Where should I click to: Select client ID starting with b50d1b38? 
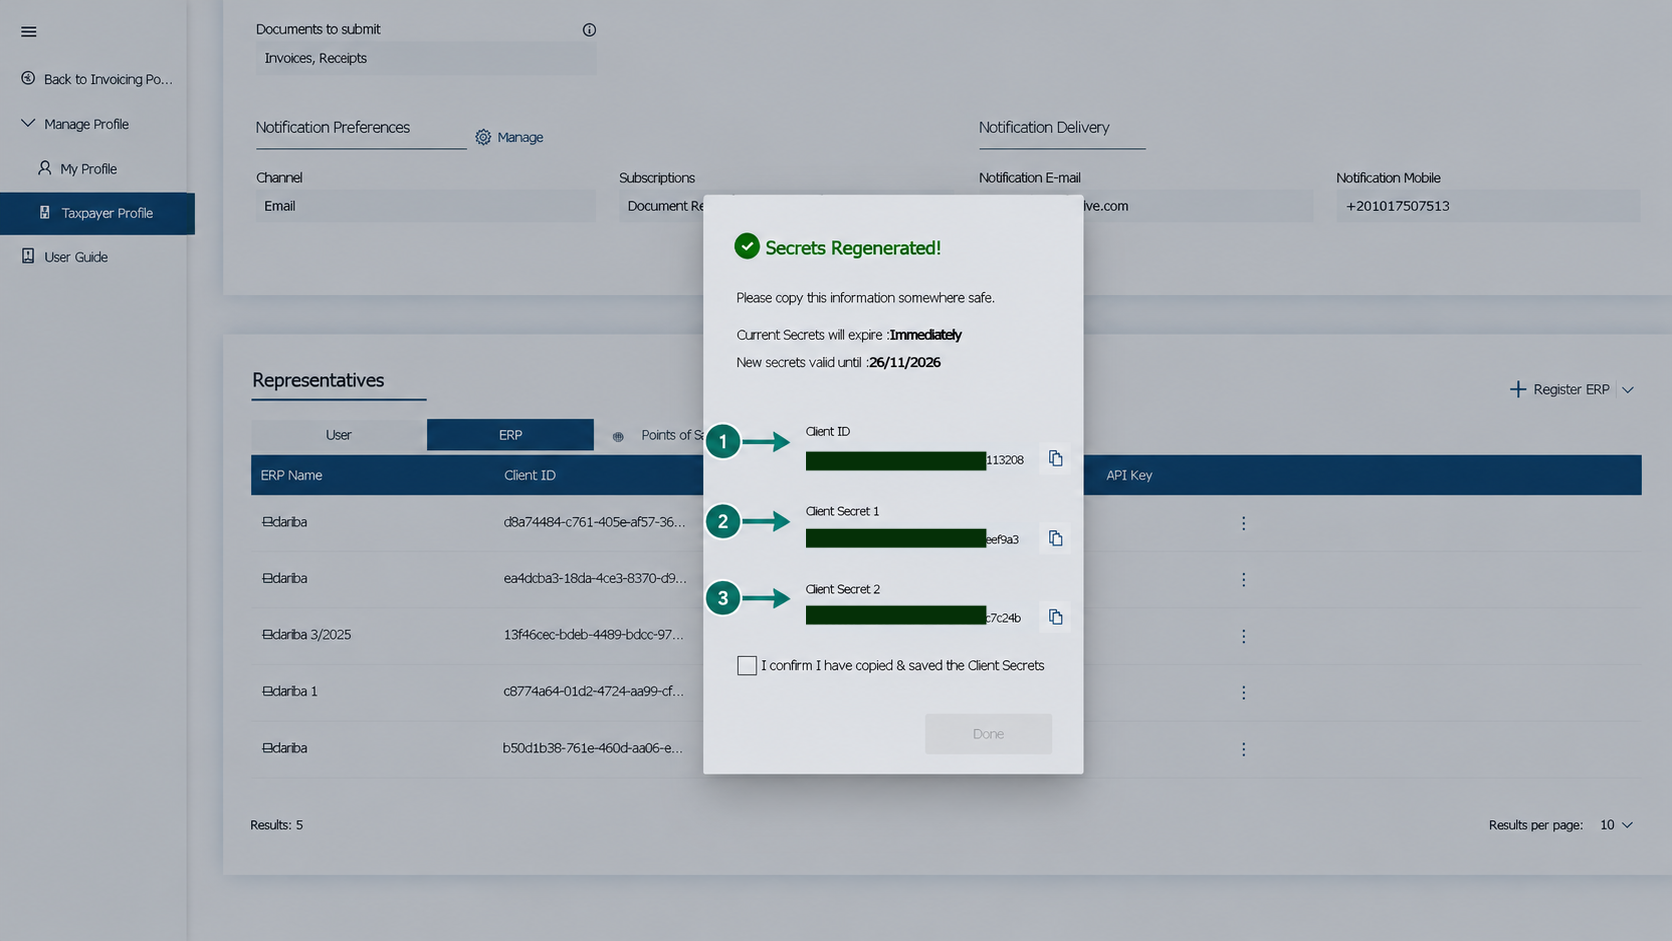(x=593, y=748)
